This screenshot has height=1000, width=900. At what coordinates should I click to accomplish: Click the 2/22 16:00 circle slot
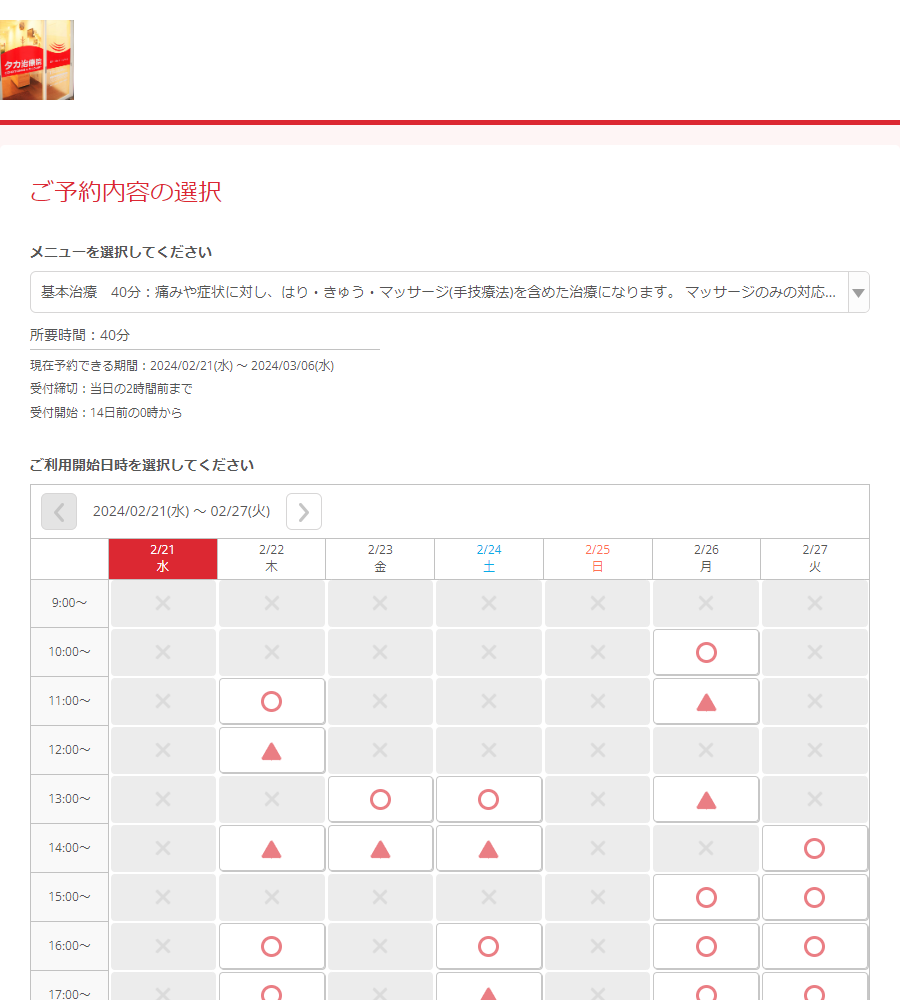point(271,946)
